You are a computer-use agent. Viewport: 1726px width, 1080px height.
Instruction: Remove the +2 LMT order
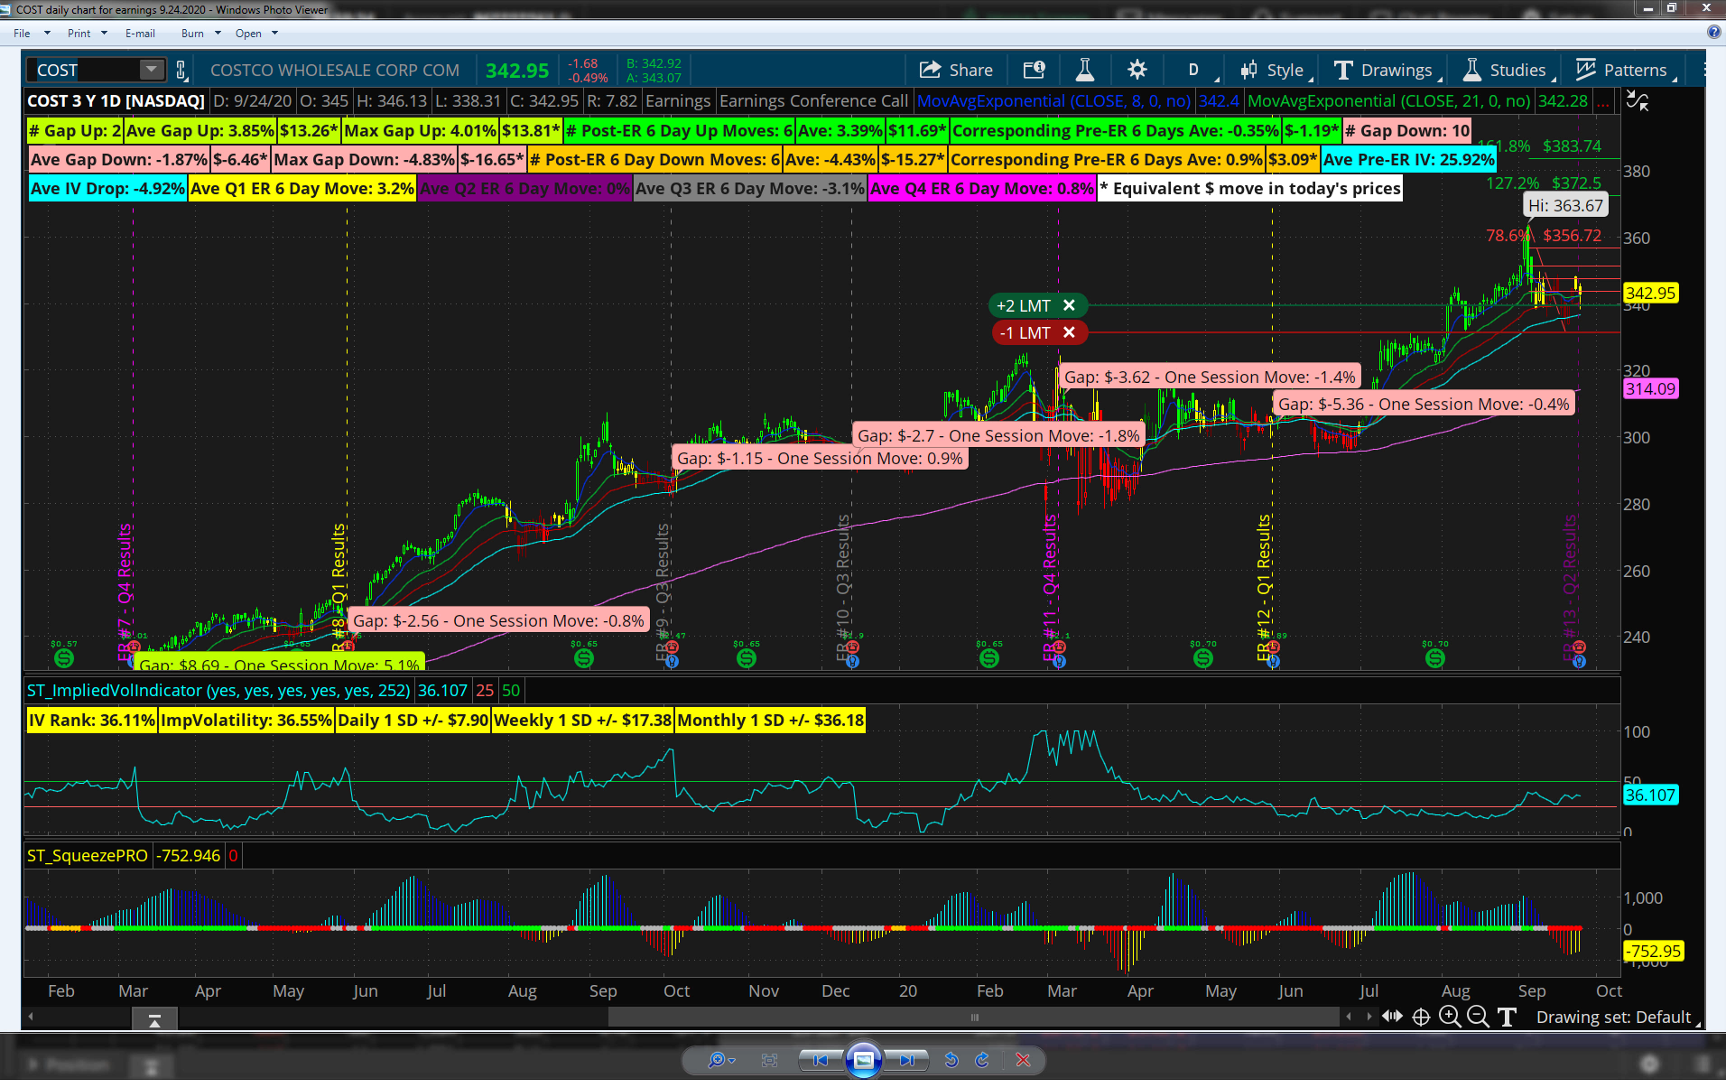tap(1069, 305)
